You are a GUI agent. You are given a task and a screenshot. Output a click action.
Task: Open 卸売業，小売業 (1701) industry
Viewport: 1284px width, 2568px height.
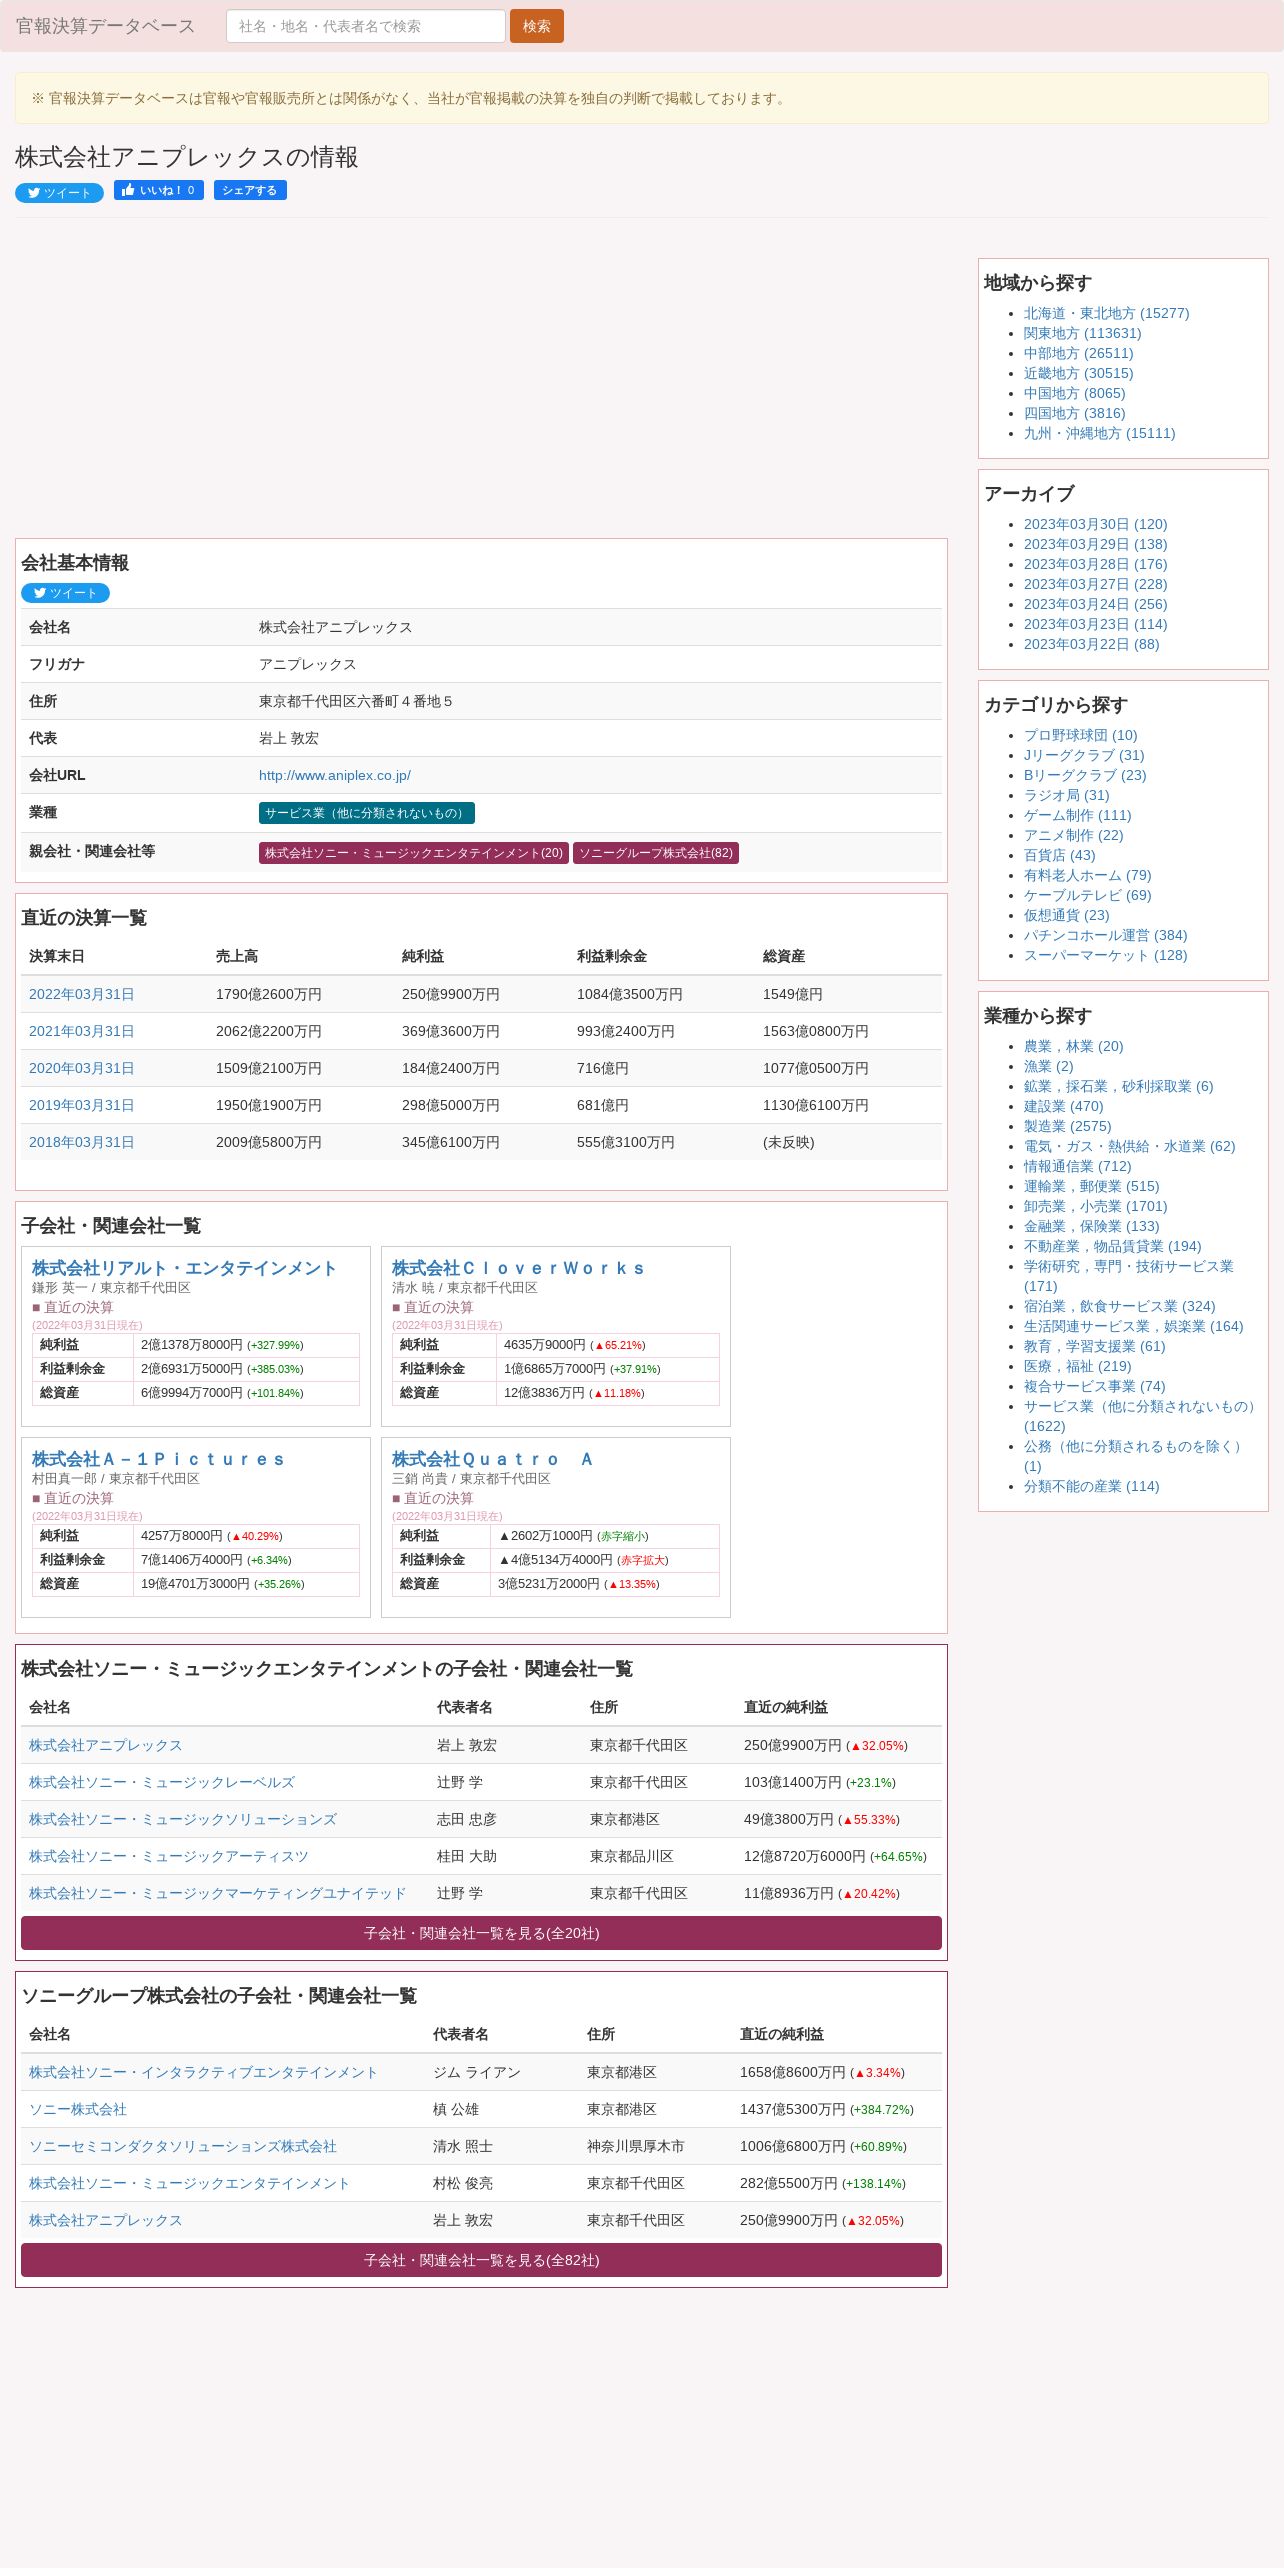(1095, 1206)
